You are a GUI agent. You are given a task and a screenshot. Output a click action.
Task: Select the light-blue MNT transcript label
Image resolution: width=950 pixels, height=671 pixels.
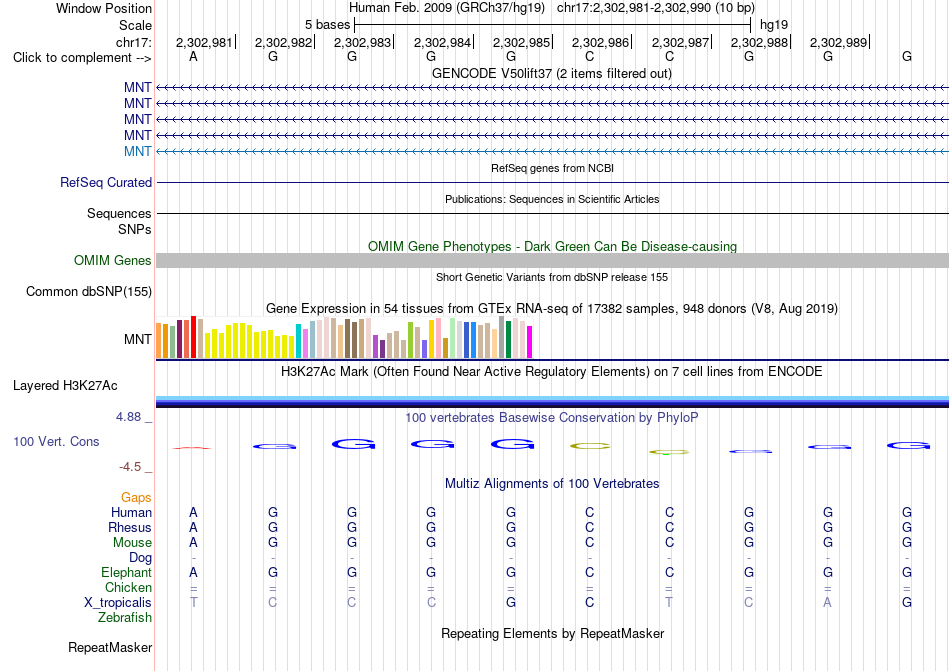click(138, 151)
